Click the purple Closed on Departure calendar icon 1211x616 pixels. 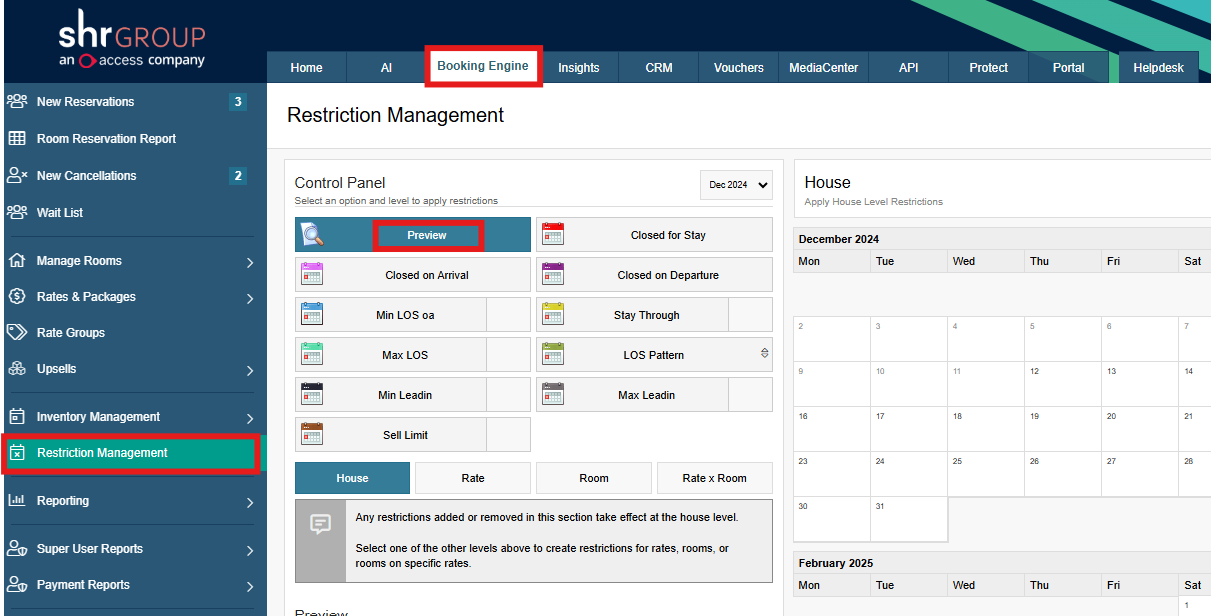point(553,275)
